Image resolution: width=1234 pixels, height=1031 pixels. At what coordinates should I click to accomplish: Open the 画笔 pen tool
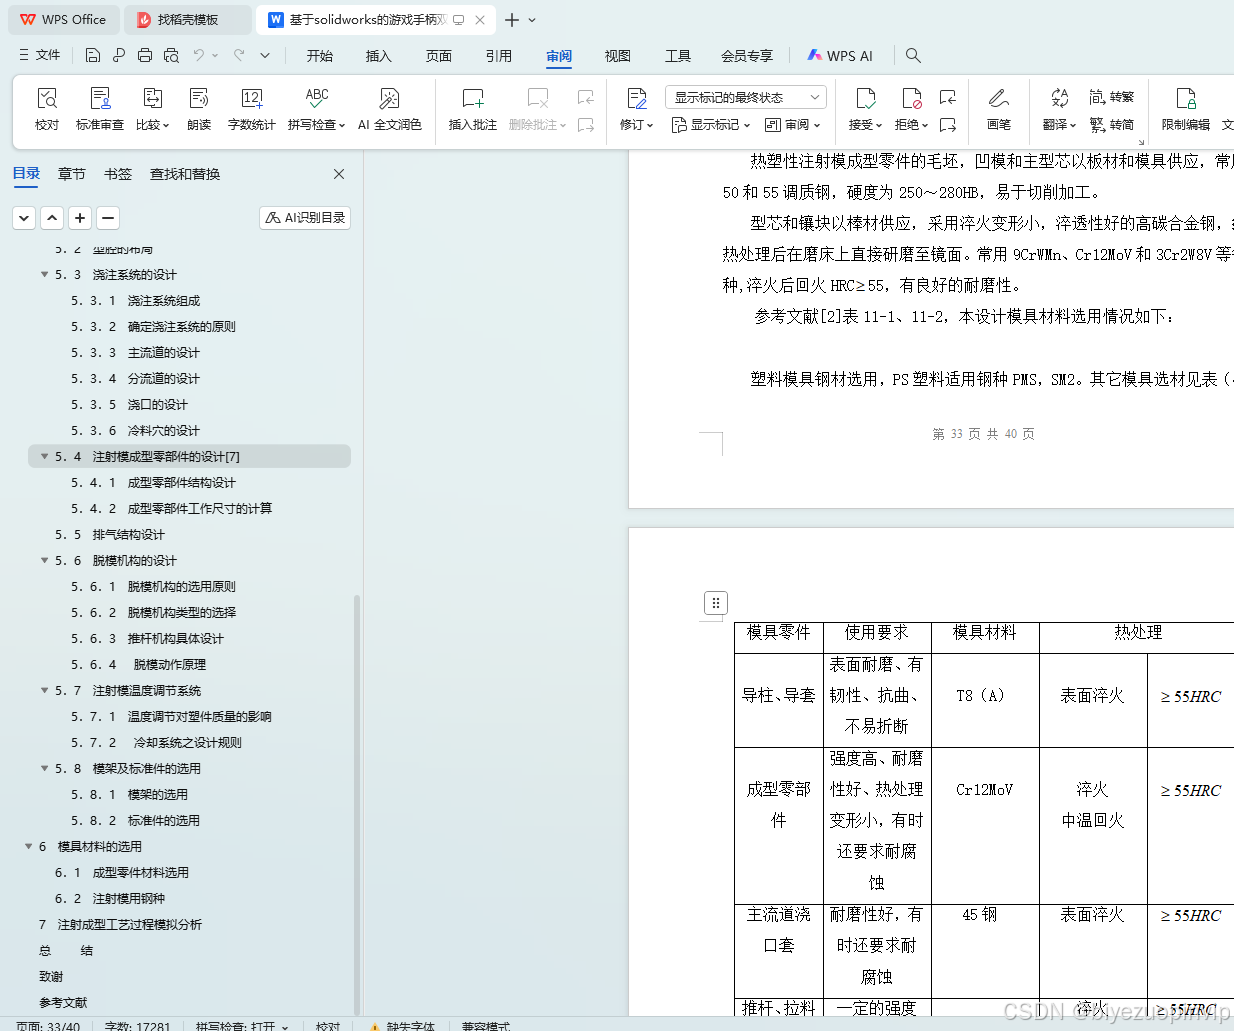tap(999, 109)
